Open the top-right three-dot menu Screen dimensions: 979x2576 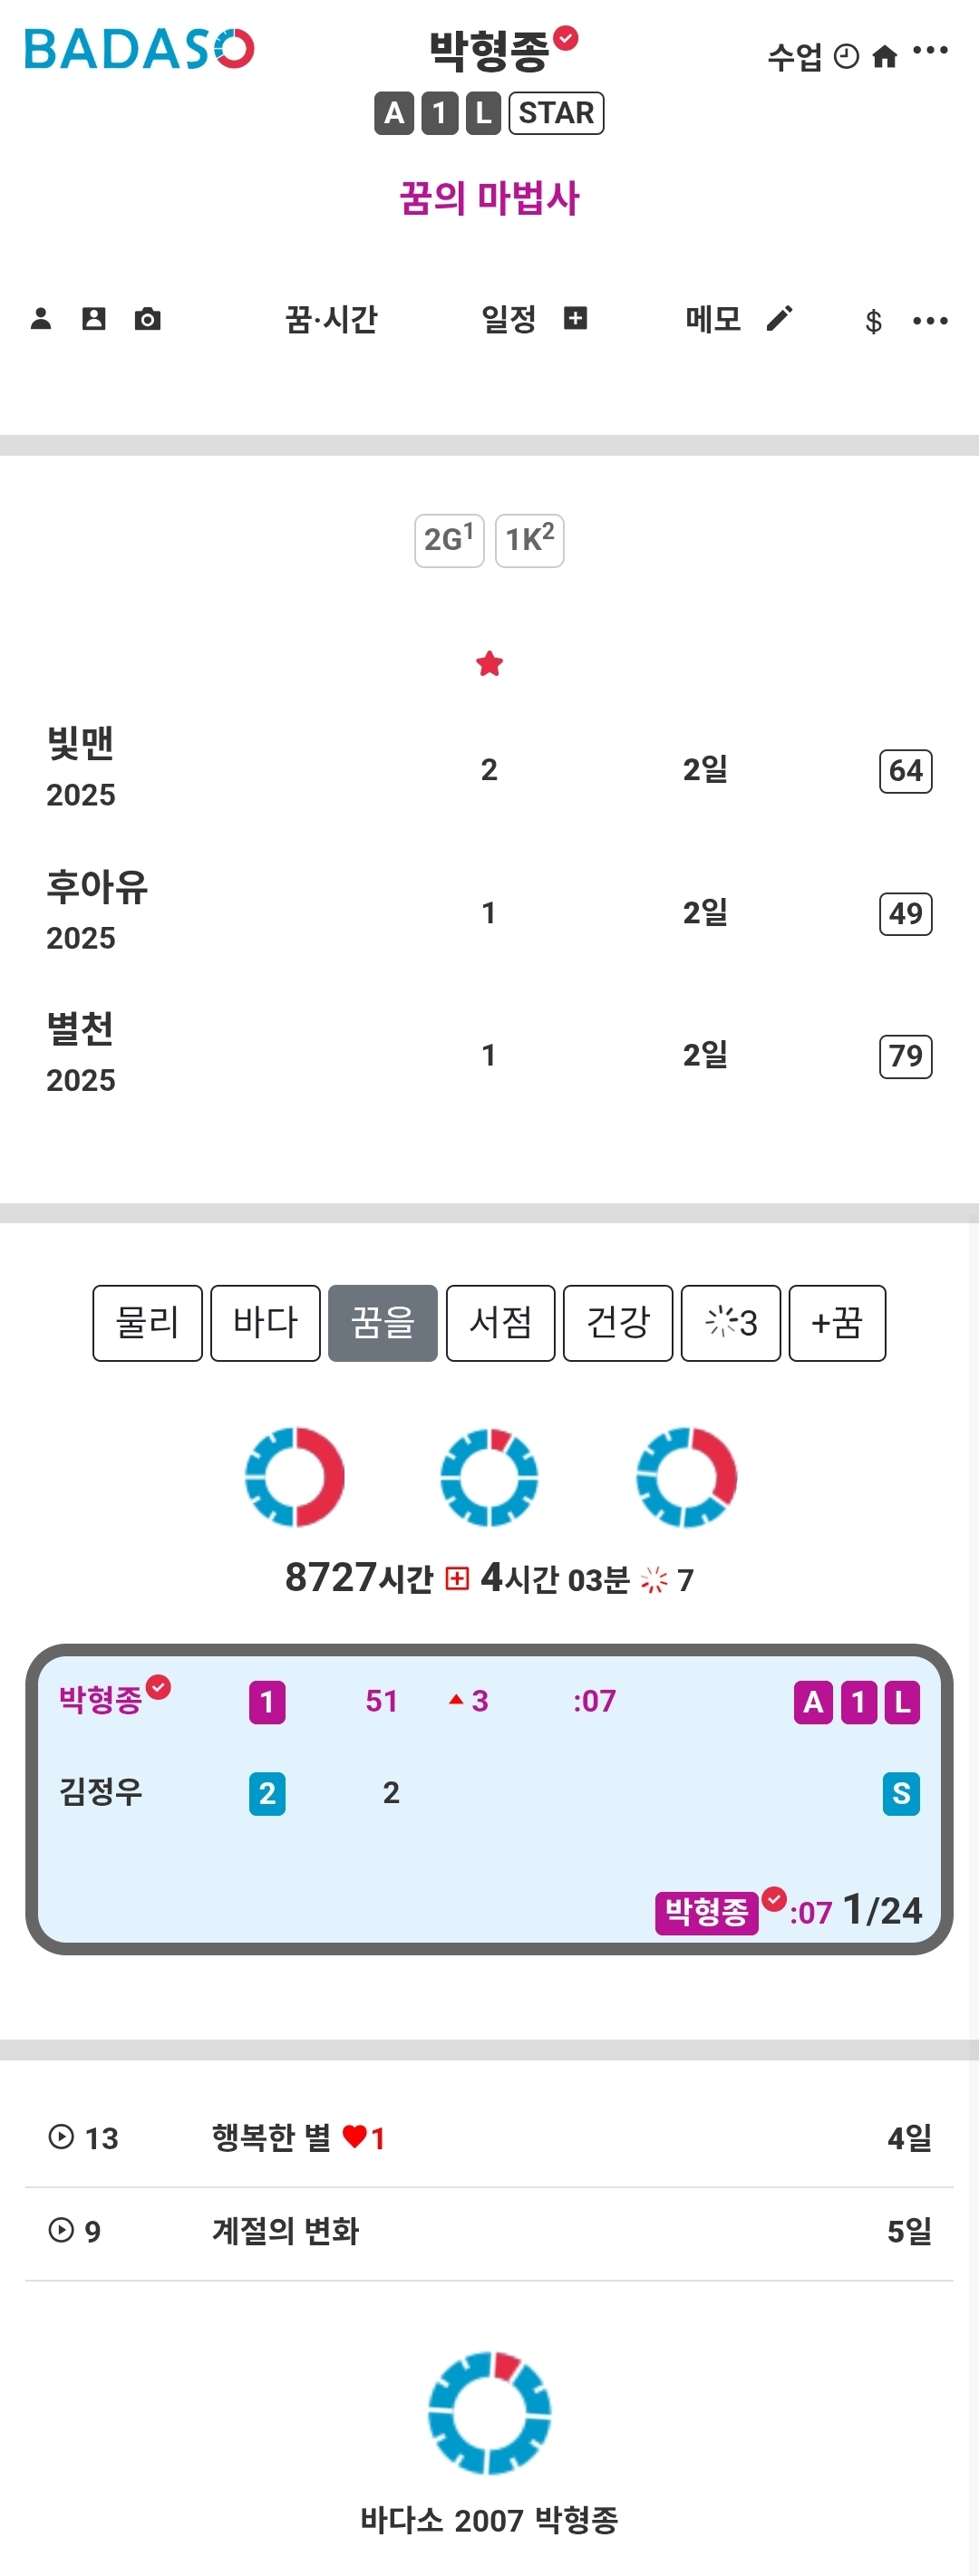[x=930, y=51]
